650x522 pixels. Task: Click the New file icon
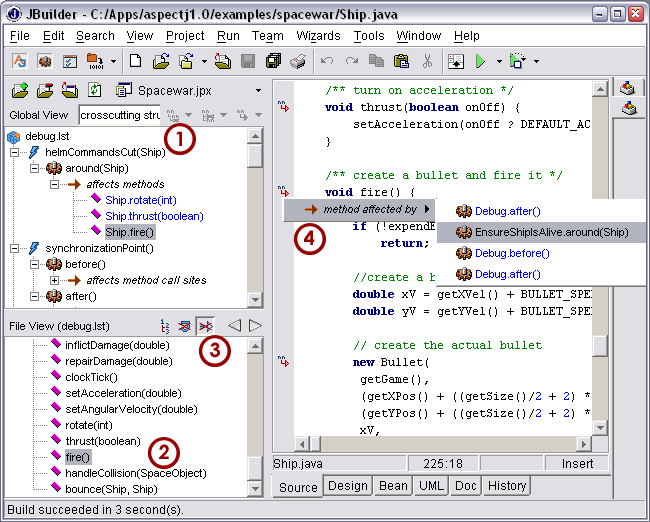[x=135, y=61]
